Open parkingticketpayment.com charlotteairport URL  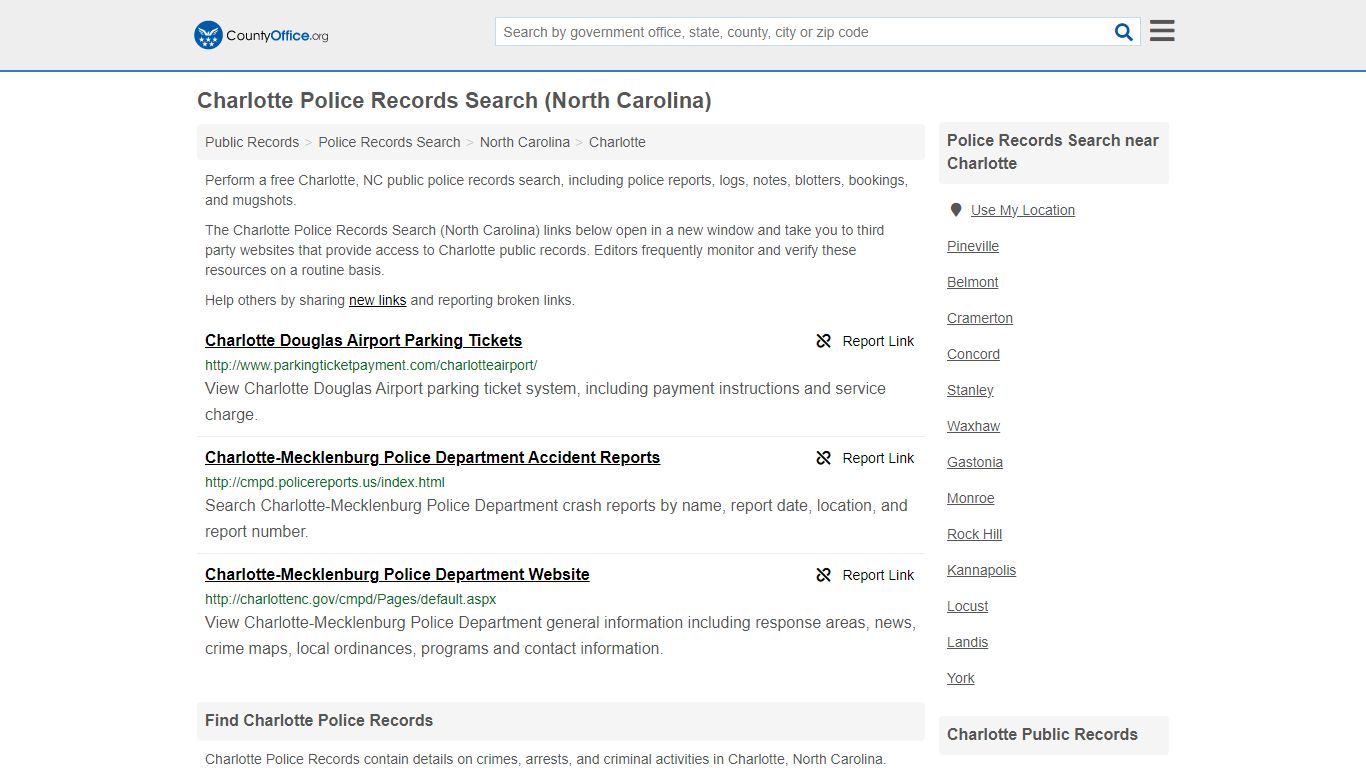click(371, 365)
